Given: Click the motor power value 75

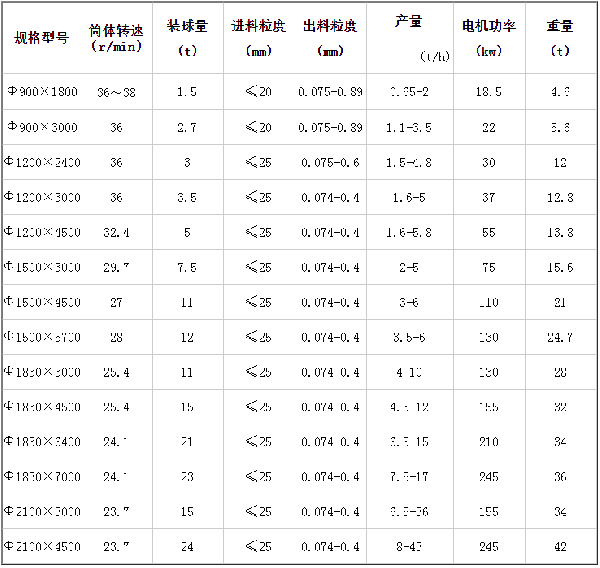Looking at the screenshot, I should 489,267.
